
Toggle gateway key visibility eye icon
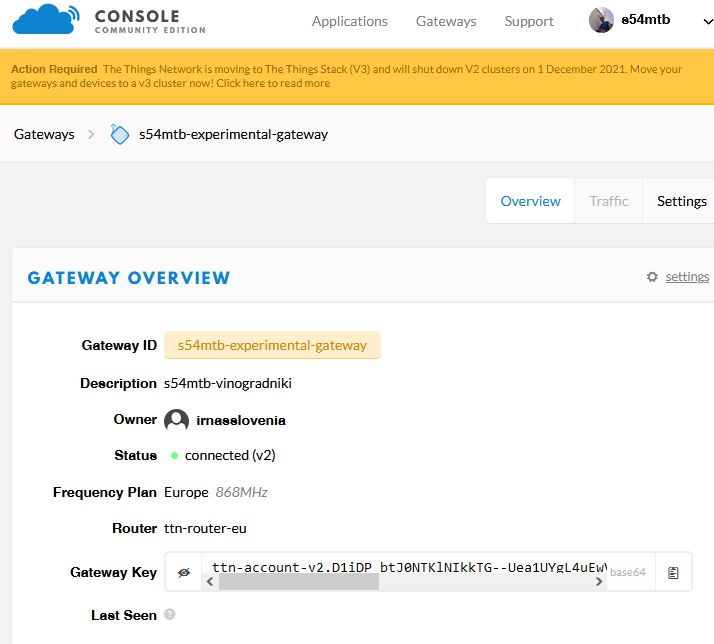tap(184, 572)
